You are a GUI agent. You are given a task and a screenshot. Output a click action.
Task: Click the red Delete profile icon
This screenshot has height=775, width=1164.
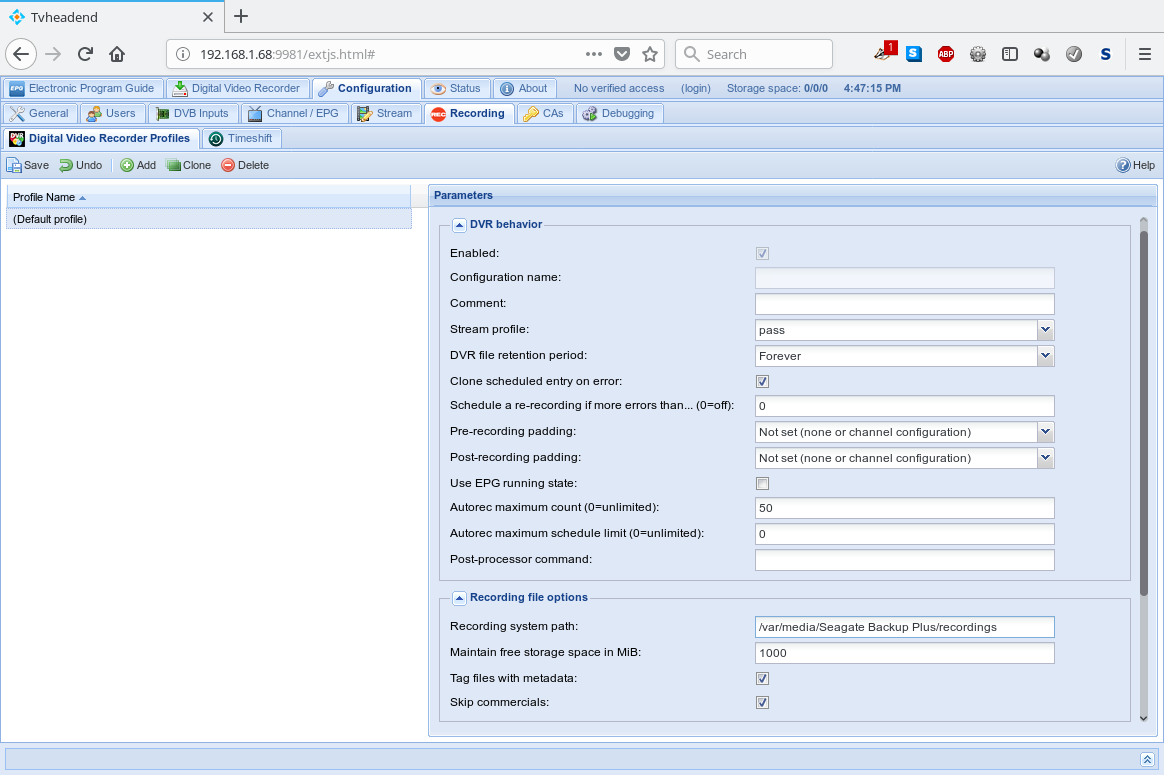pyautogui.click(x=228, y=165)
